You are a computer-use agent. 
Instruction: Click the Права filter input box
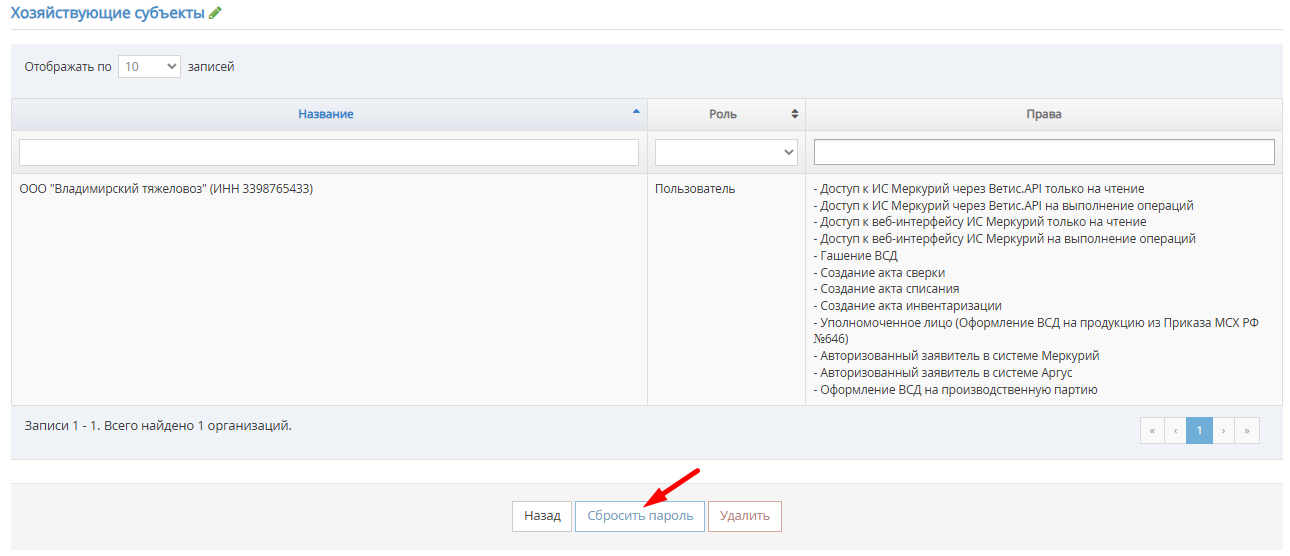(1044, 152)
